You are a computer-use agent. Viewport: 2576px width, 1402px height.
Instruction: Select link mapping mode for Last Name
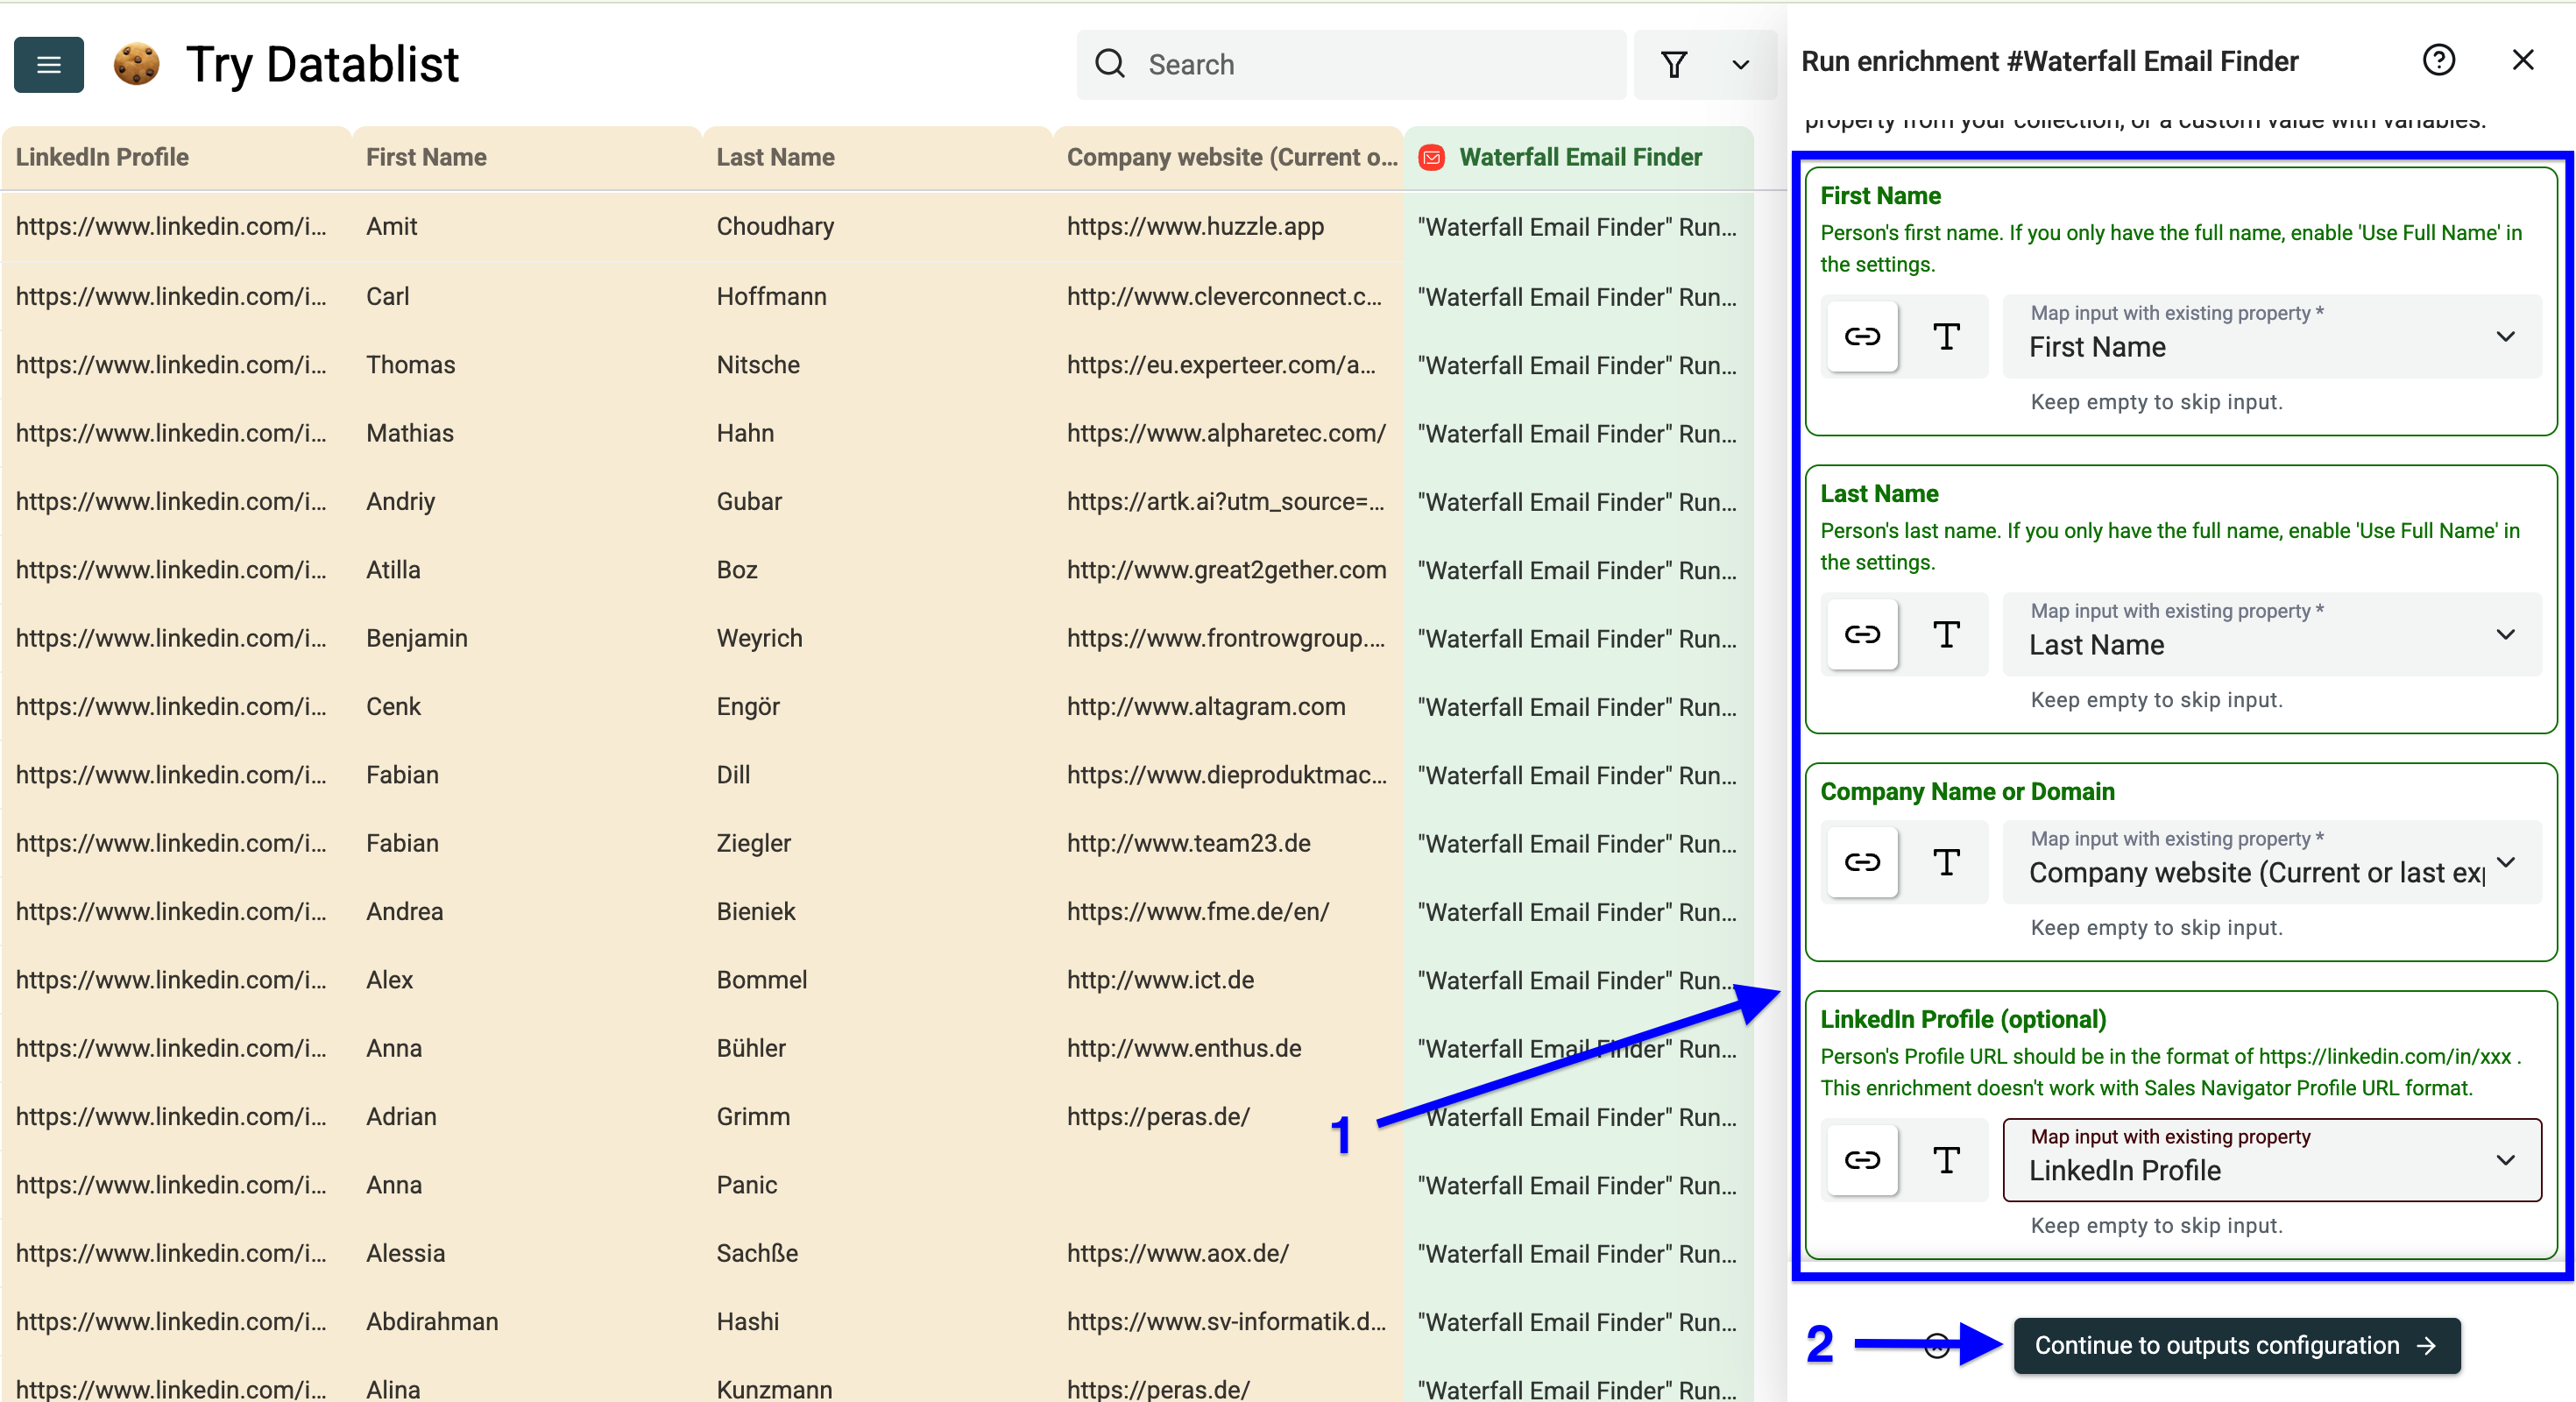tap(1862, 635)
